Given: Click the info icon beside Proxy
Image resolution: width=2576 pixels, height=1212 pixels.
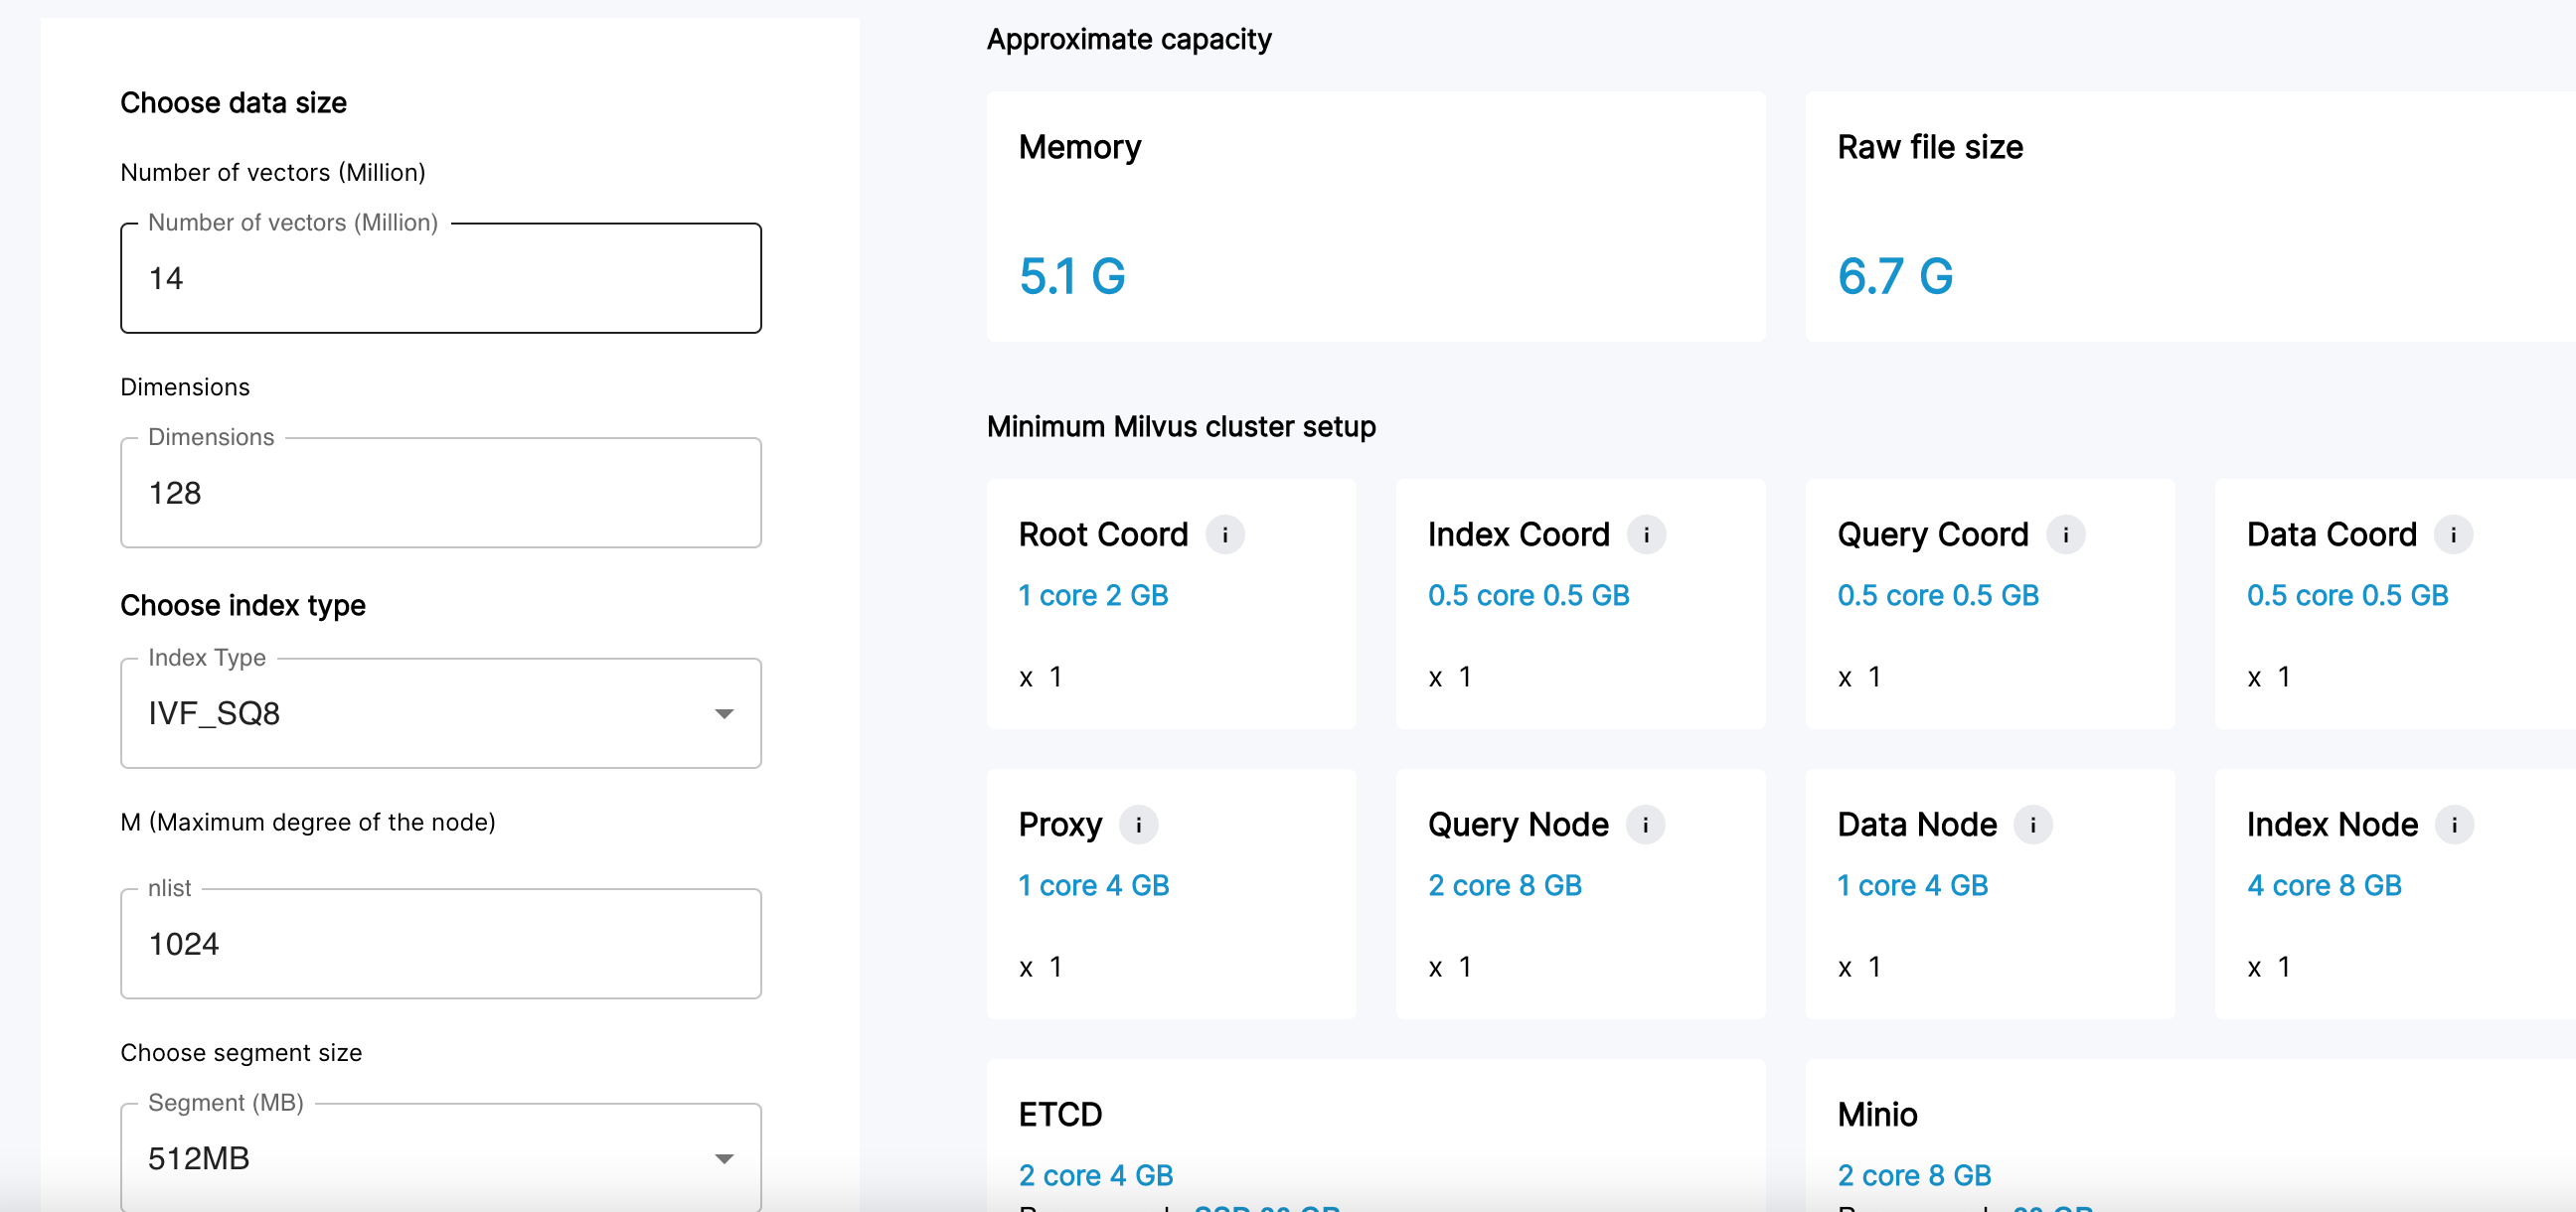Looking at the screenshot, I should (1138, 824).
